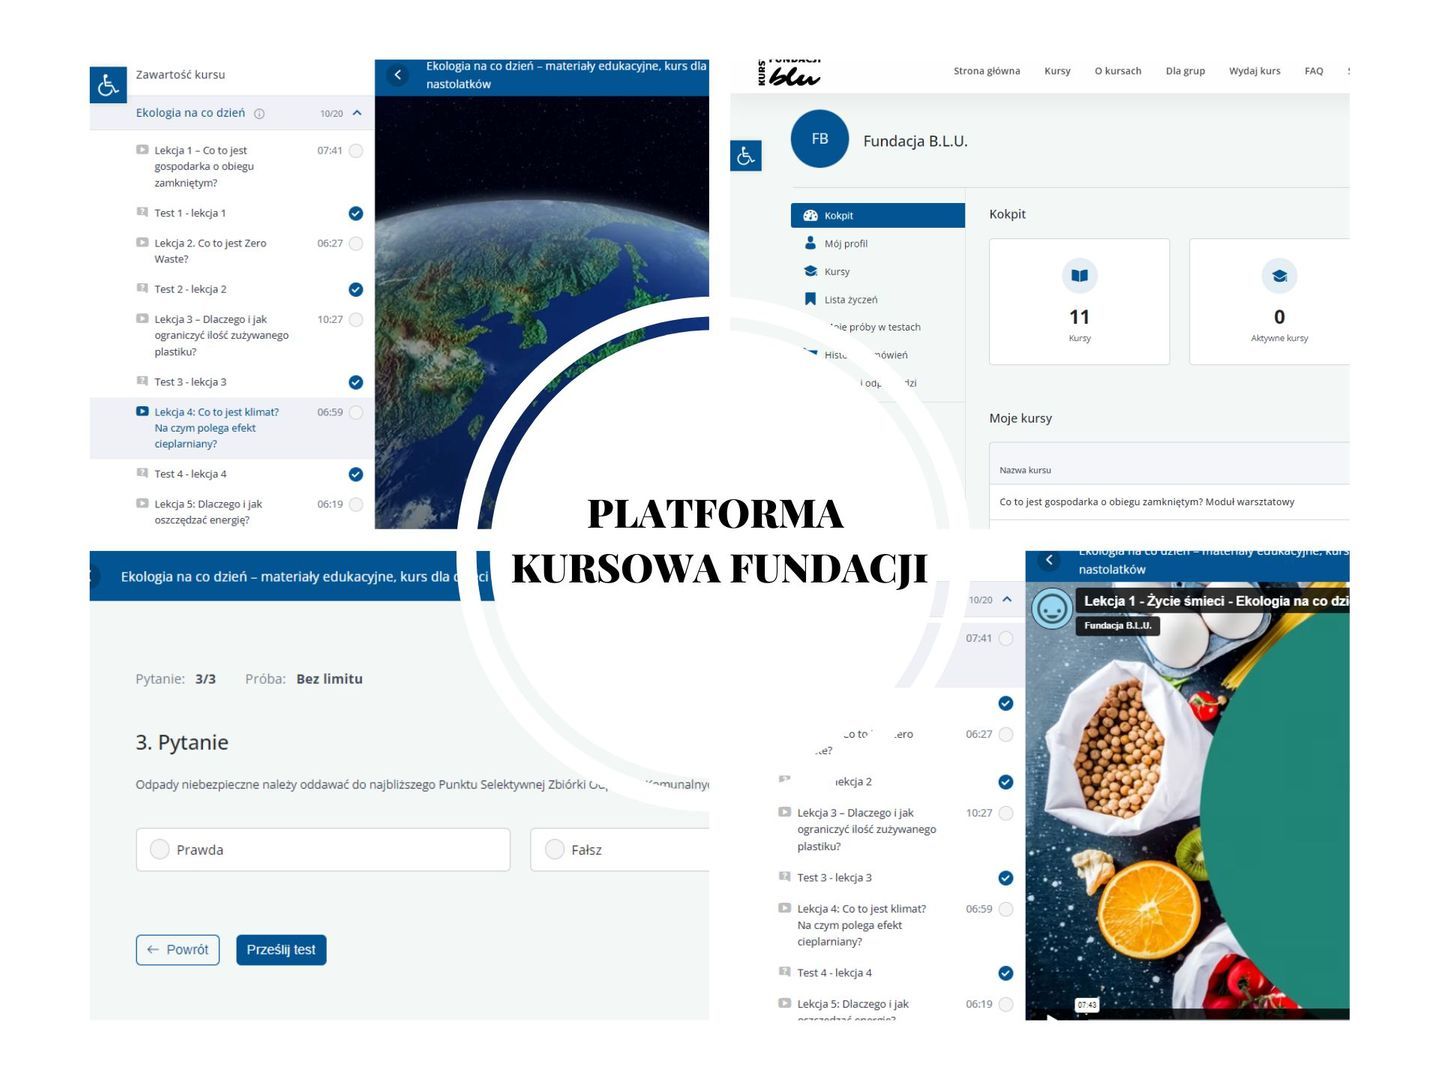This screenshot has height=1080, width=1440.
Task: Click Test 4 quiz icon in Zawartość kursu panel
Action: (x=142, y=473)
